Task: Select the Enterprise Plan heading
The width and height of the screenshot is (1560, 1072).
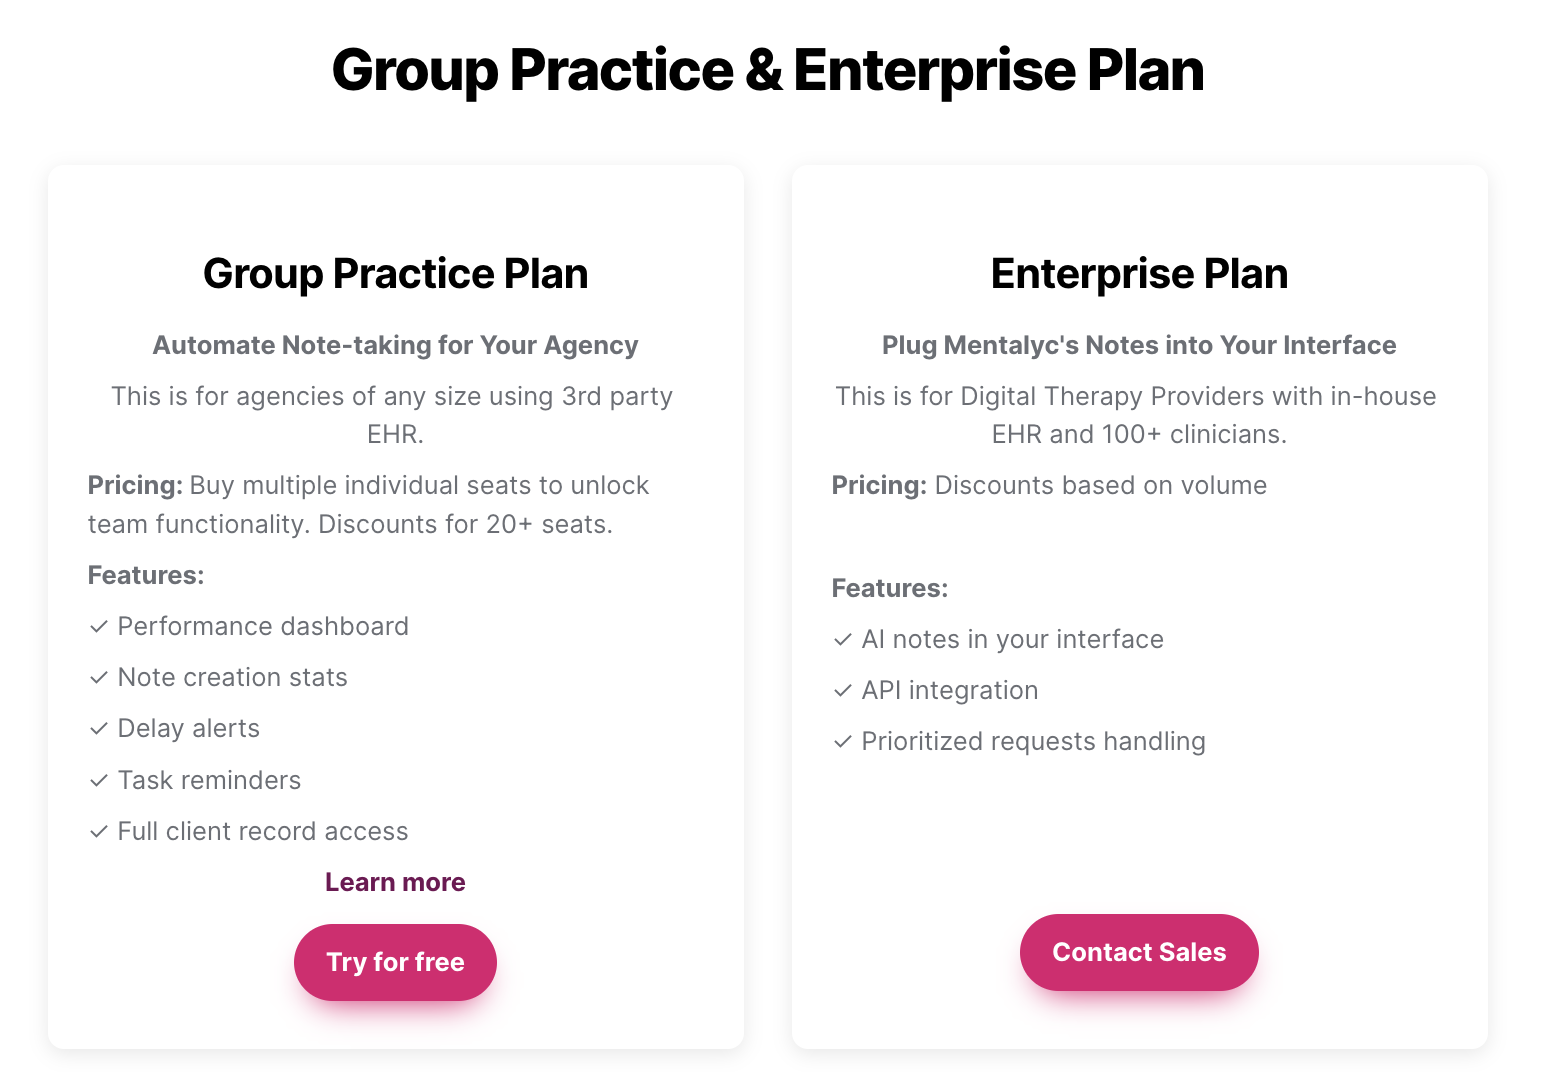Action: click(1139, 273)
